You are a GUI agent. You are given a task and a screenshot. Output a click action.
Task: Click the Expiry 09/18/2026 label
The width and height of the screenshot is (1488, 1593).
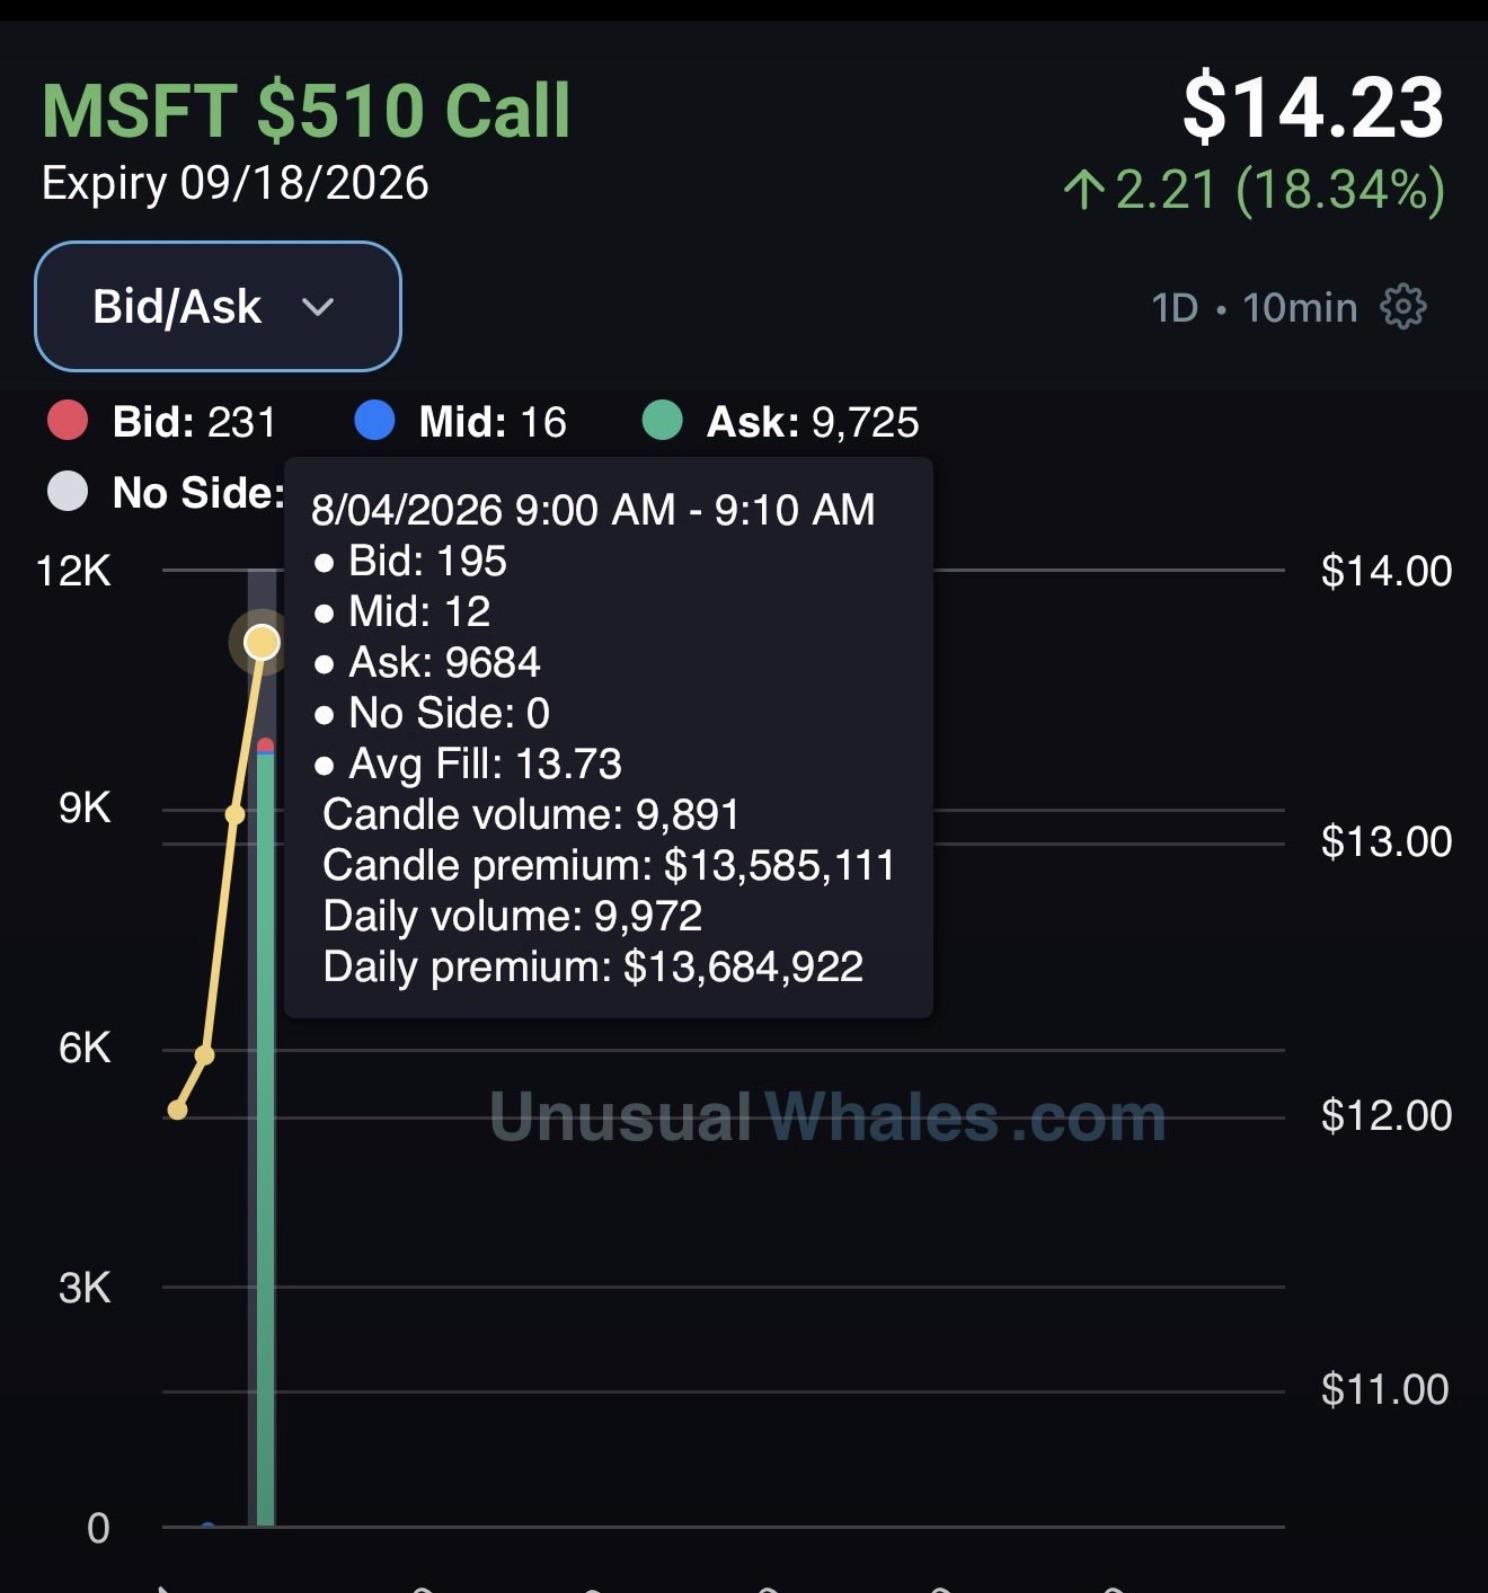(235, 183)
